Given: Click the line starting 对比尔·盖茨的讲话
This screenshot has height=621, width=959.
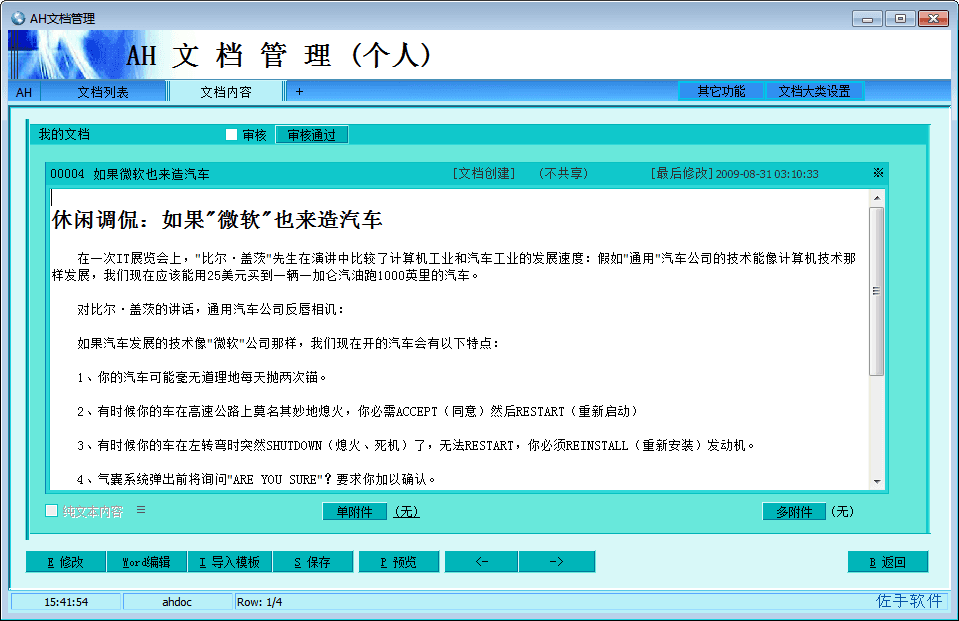Looking at the screenshot, I should point(211,310).
